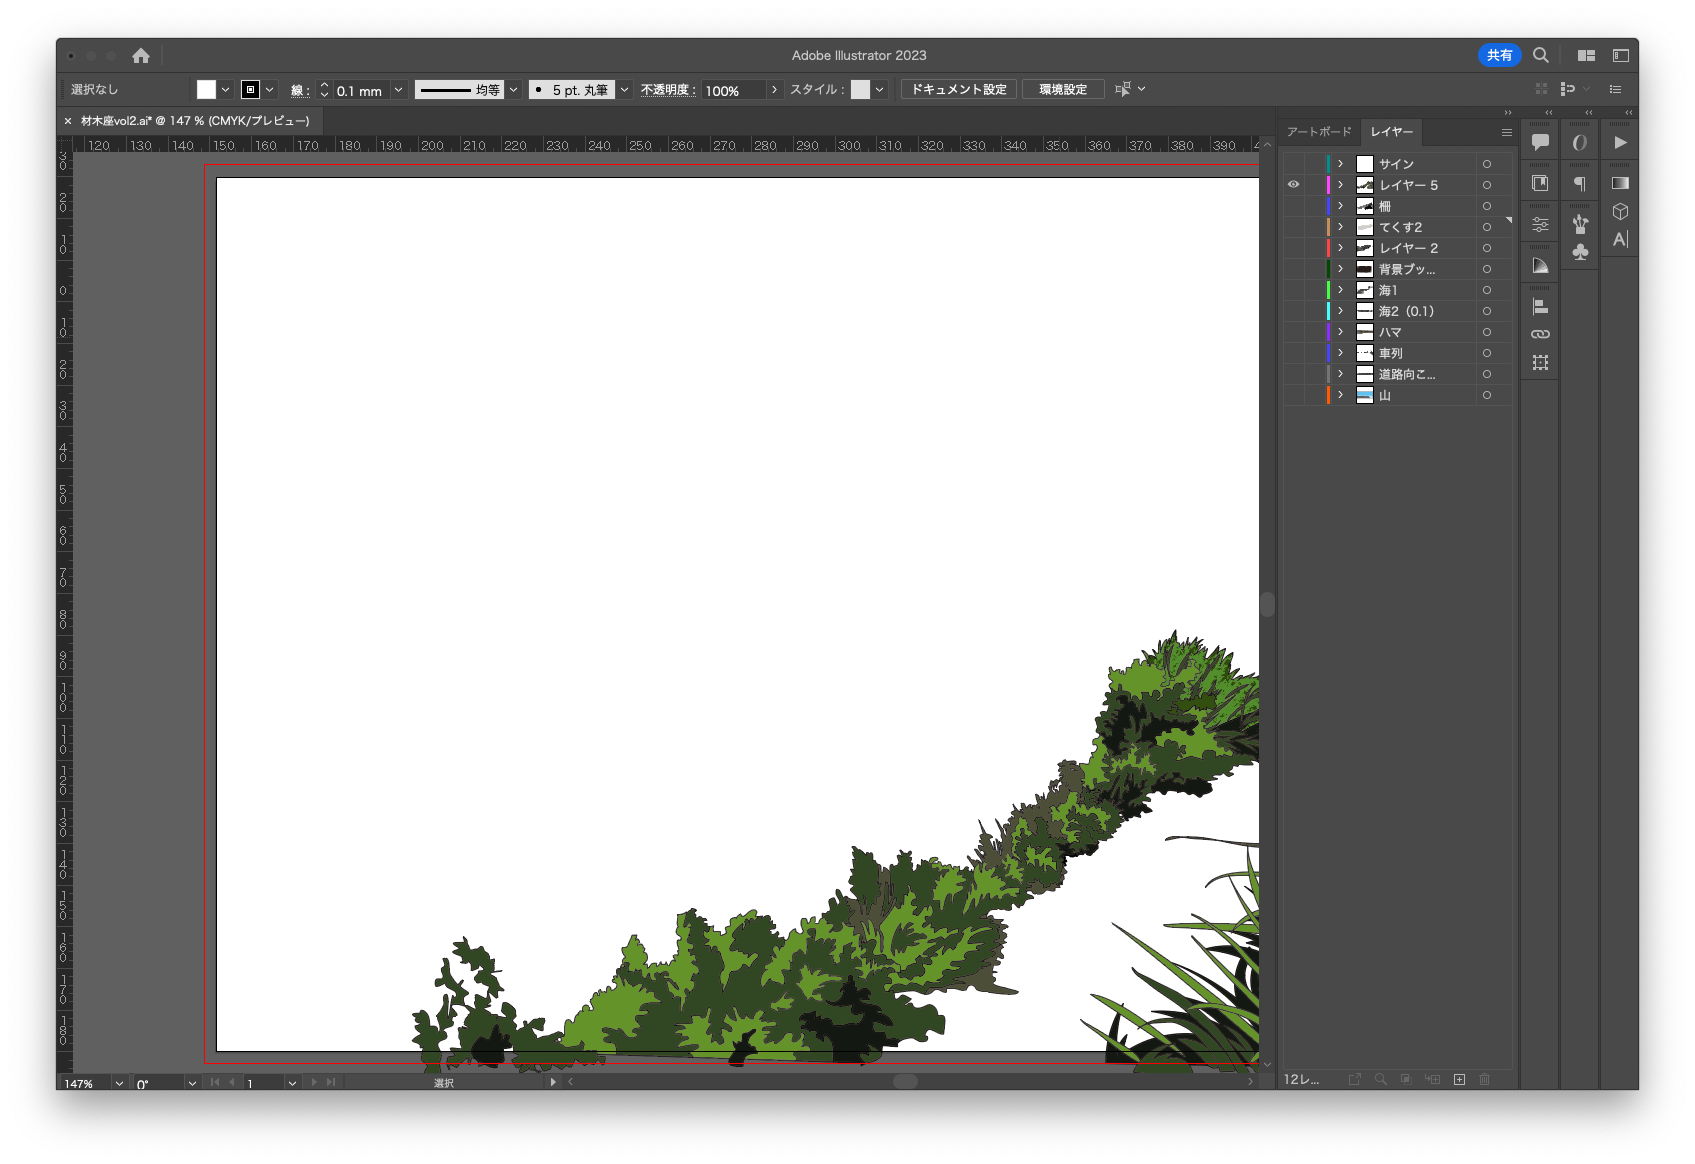
Task: Click the create new layer icon
Action: tap(1459, 1079)
